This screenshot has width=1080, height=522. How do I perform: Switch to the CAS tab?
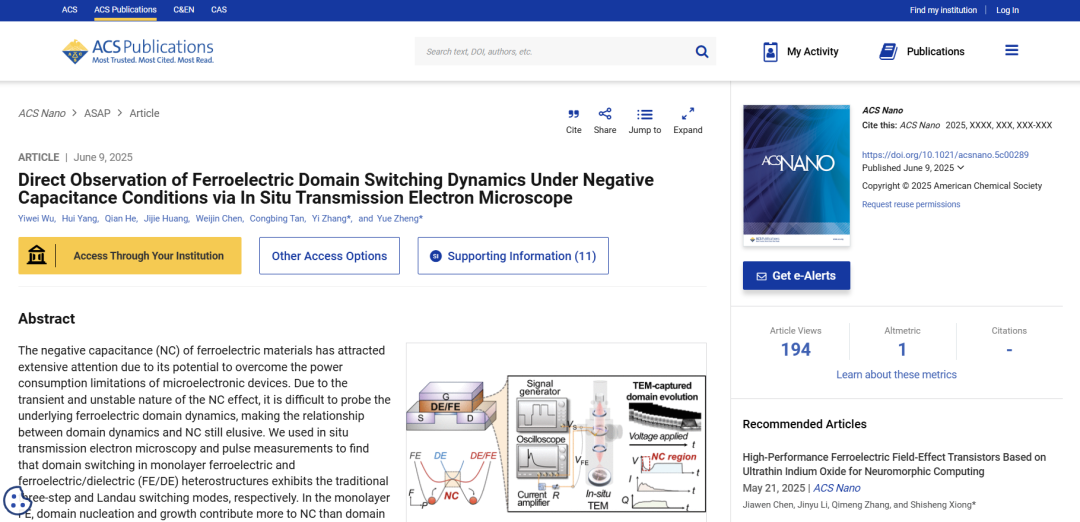pyautogui.click(x=219, y=10)
